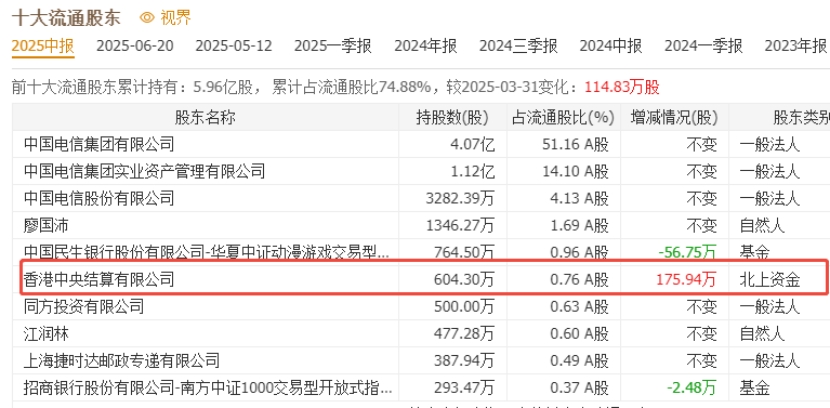Select the 2024中报 tab
830x408 pixels.
tap(611, 46)
